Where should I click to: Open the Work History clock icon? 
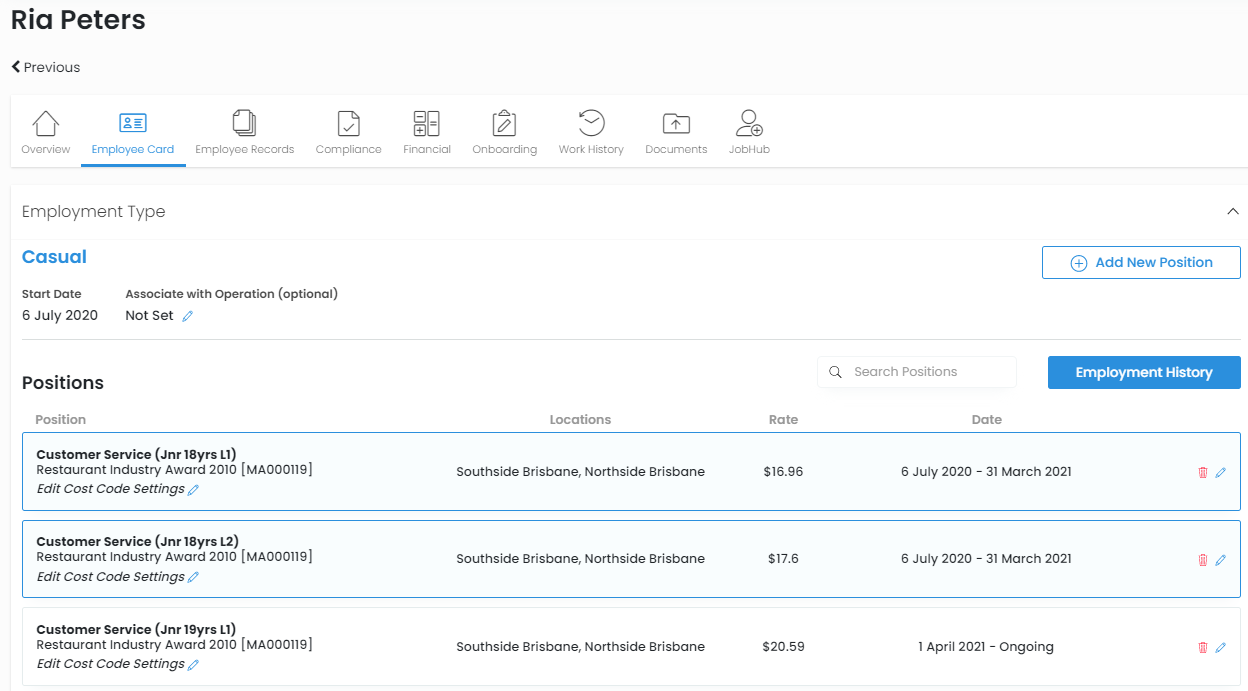[x=591, y=124]
